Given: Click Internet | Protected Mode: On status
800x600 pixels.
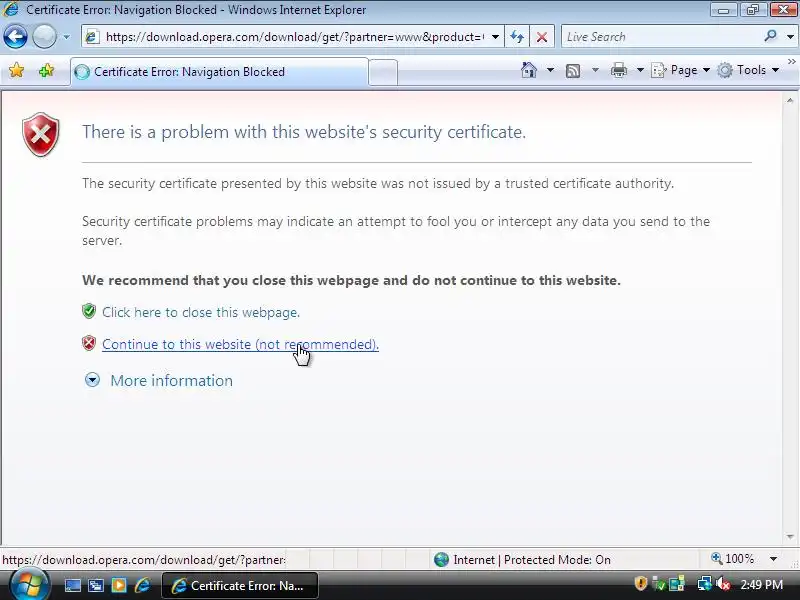Looking at the screenshot, I should pos(532,560).
